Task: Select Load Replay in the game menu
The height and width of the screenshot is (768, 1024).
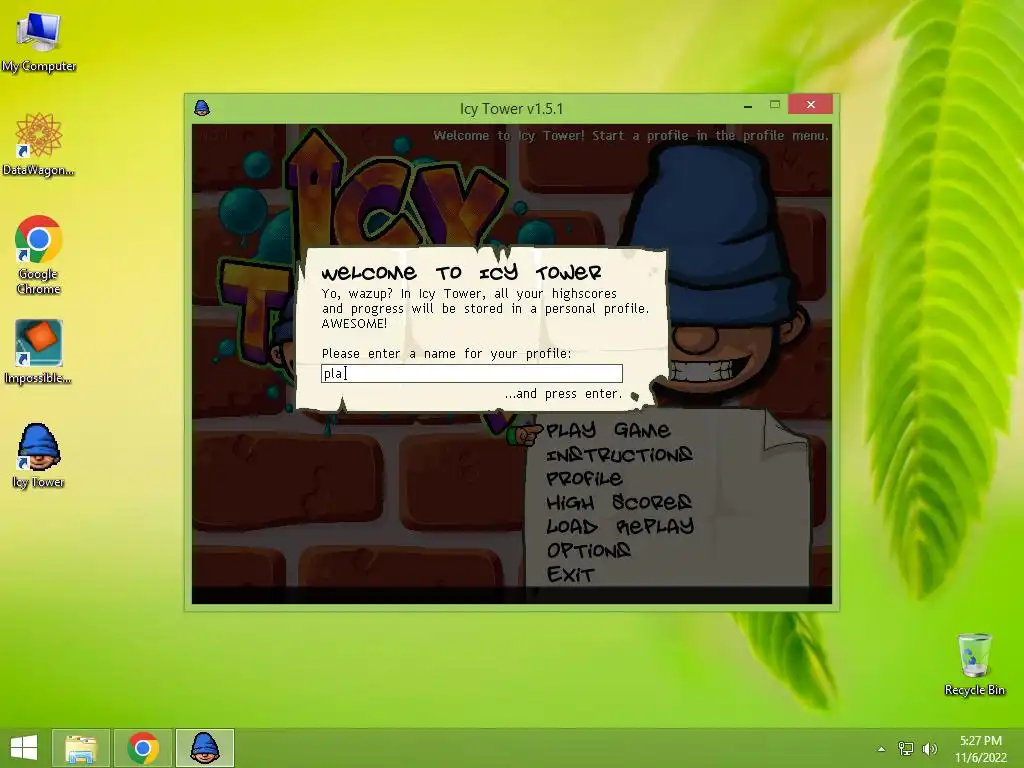Action: pos(620,526)
